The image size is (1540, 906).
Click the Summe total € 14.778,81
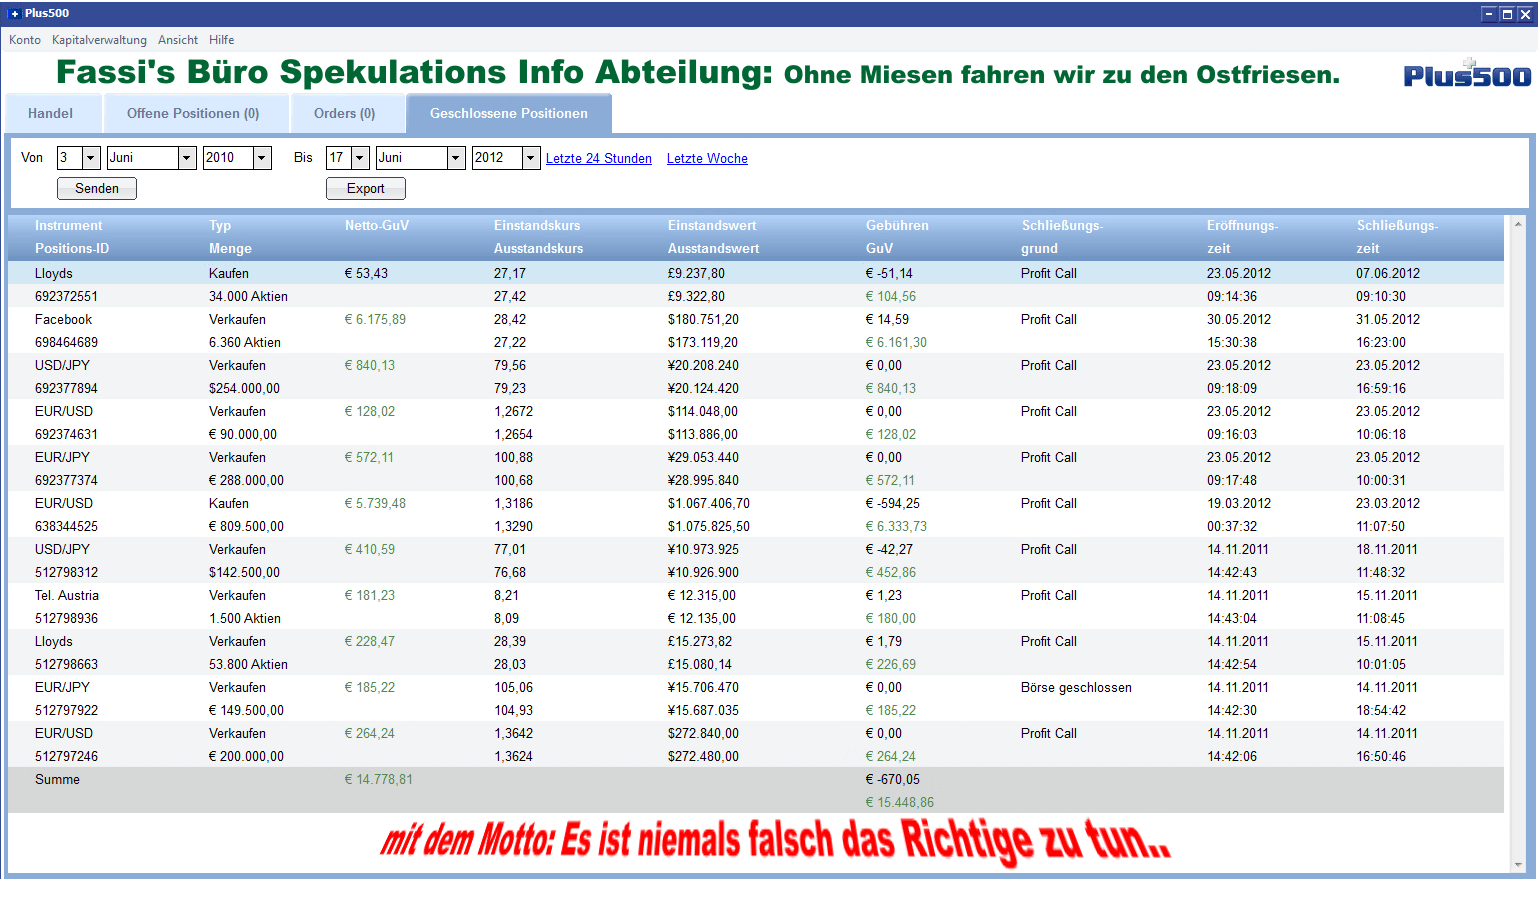pyautogui.click(x=378, y=779)
